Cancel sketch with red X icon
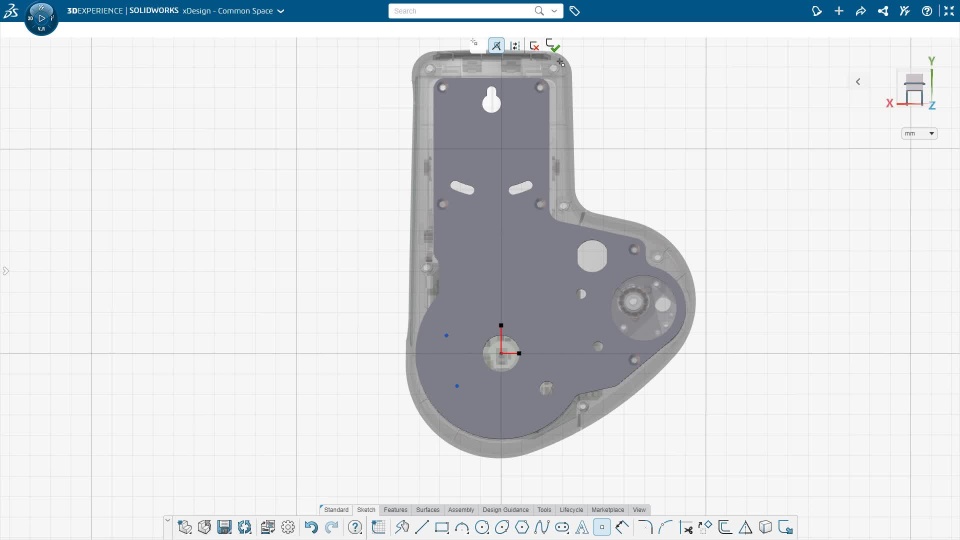The height and width of the screenshot is (540, 960). coord(534,46)
